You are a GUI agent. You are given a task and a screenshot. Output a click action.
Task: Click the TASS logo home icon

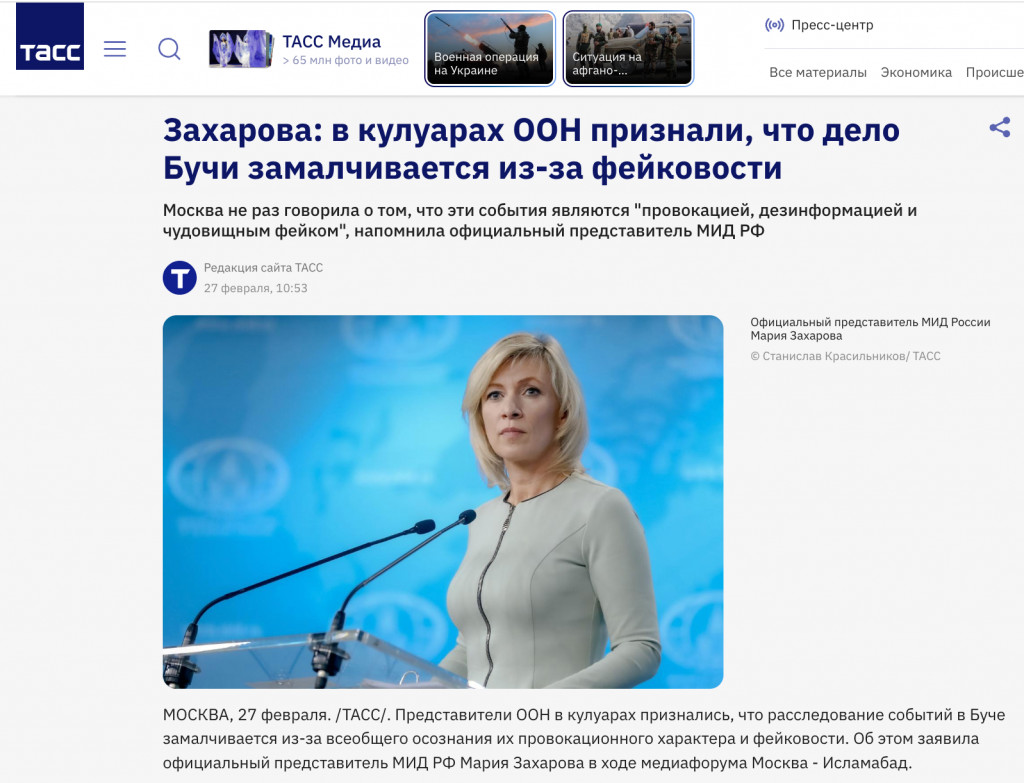click(50, 36)
